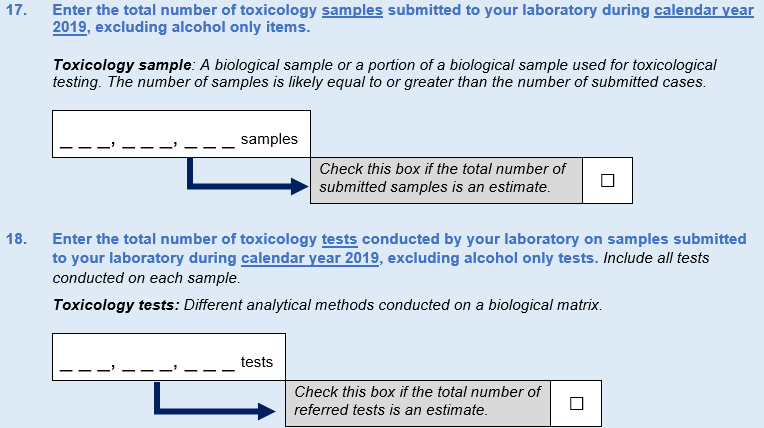764x428 pixels.
Task: Check the referred tests estimate checkbox
Action: tap(576, 404)
